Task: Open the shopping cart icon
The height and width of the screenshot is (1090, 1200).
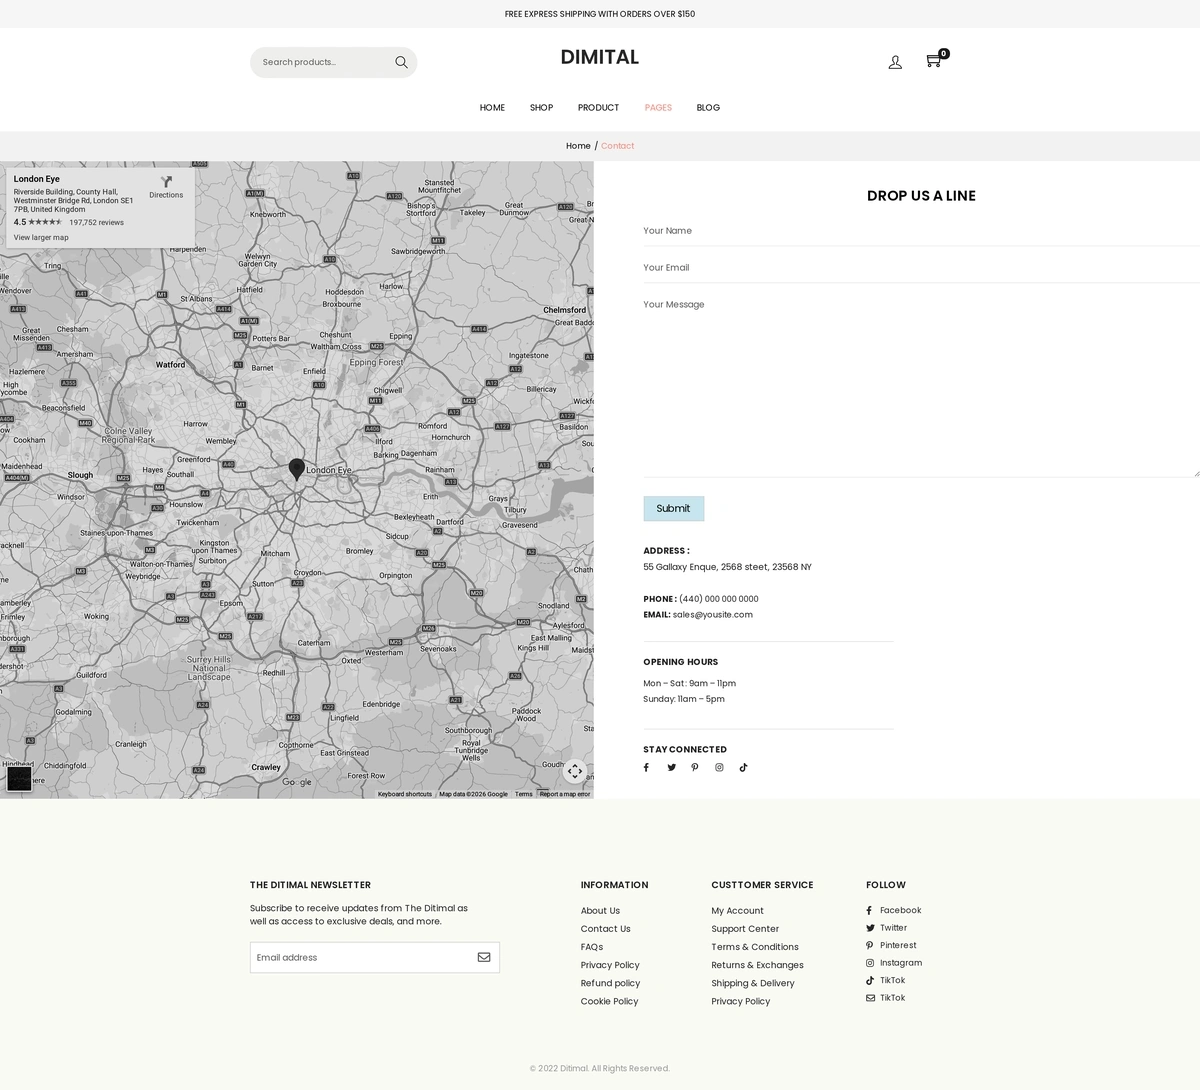Action: click(x=933, y=61)
